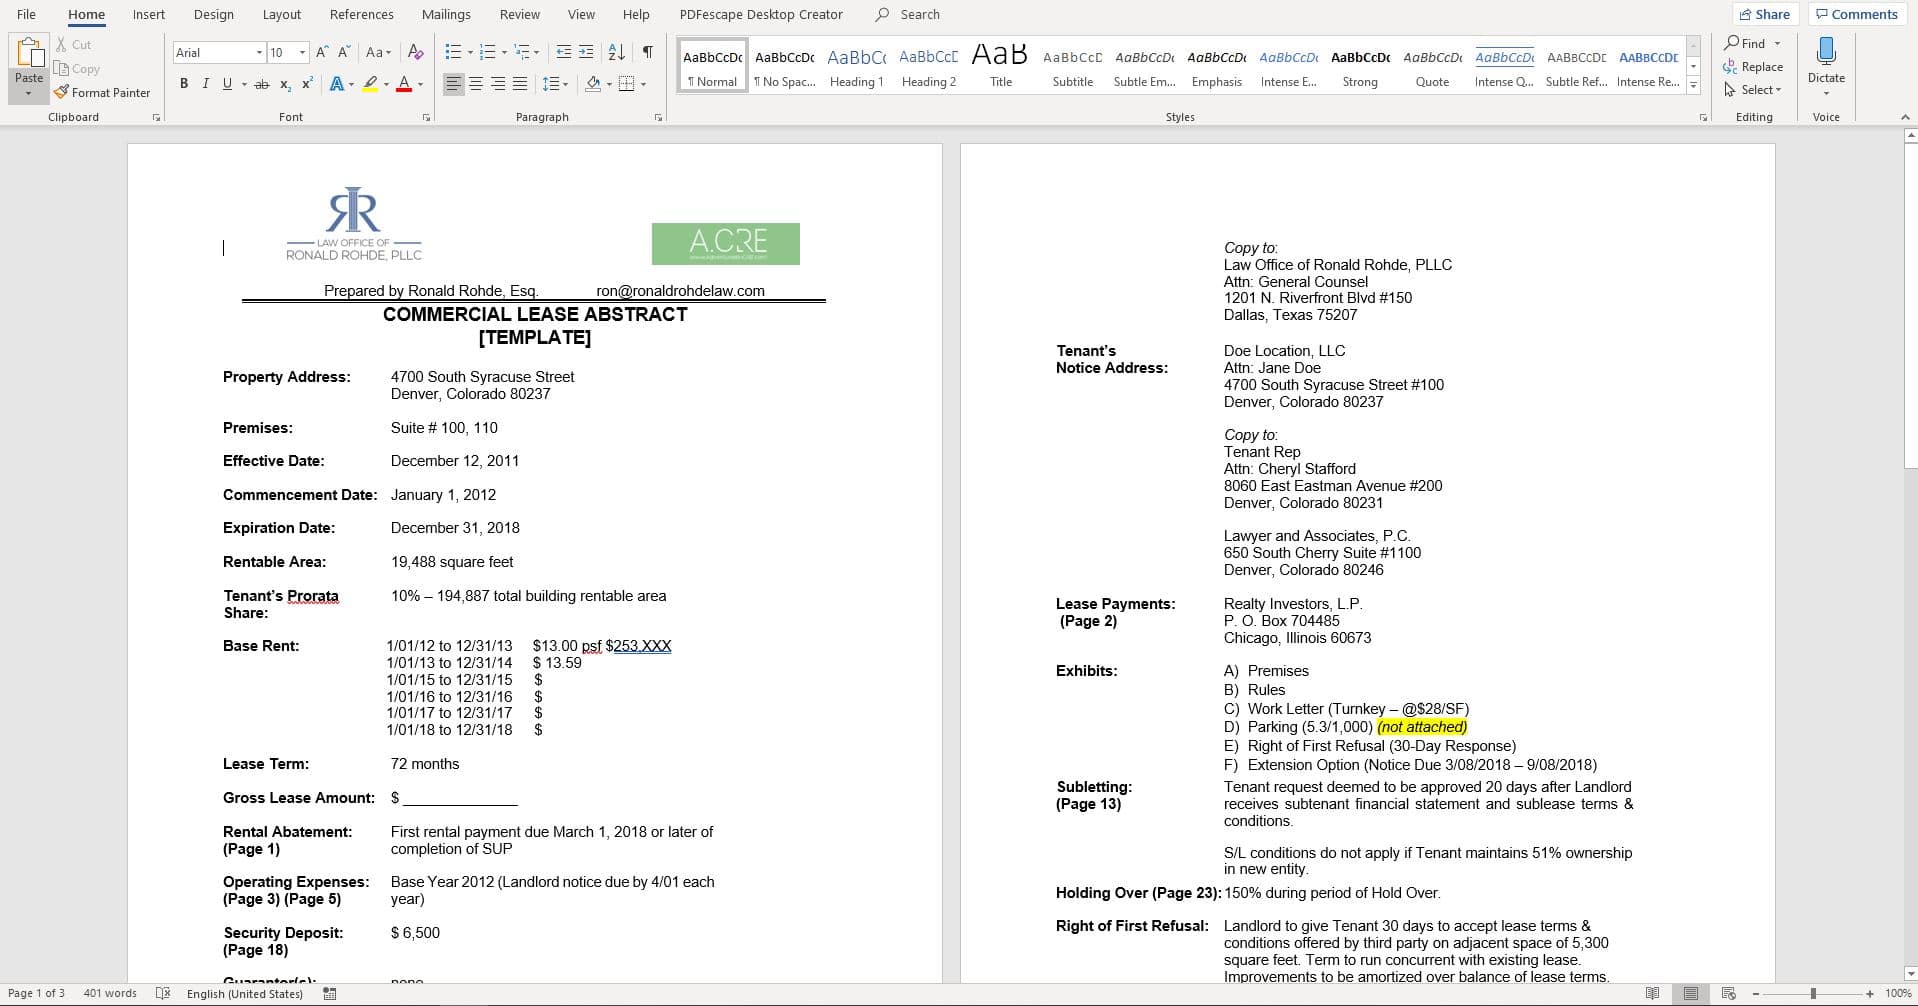Sort paragraph text
The image size is (1918, 1006).
point(617,52)
